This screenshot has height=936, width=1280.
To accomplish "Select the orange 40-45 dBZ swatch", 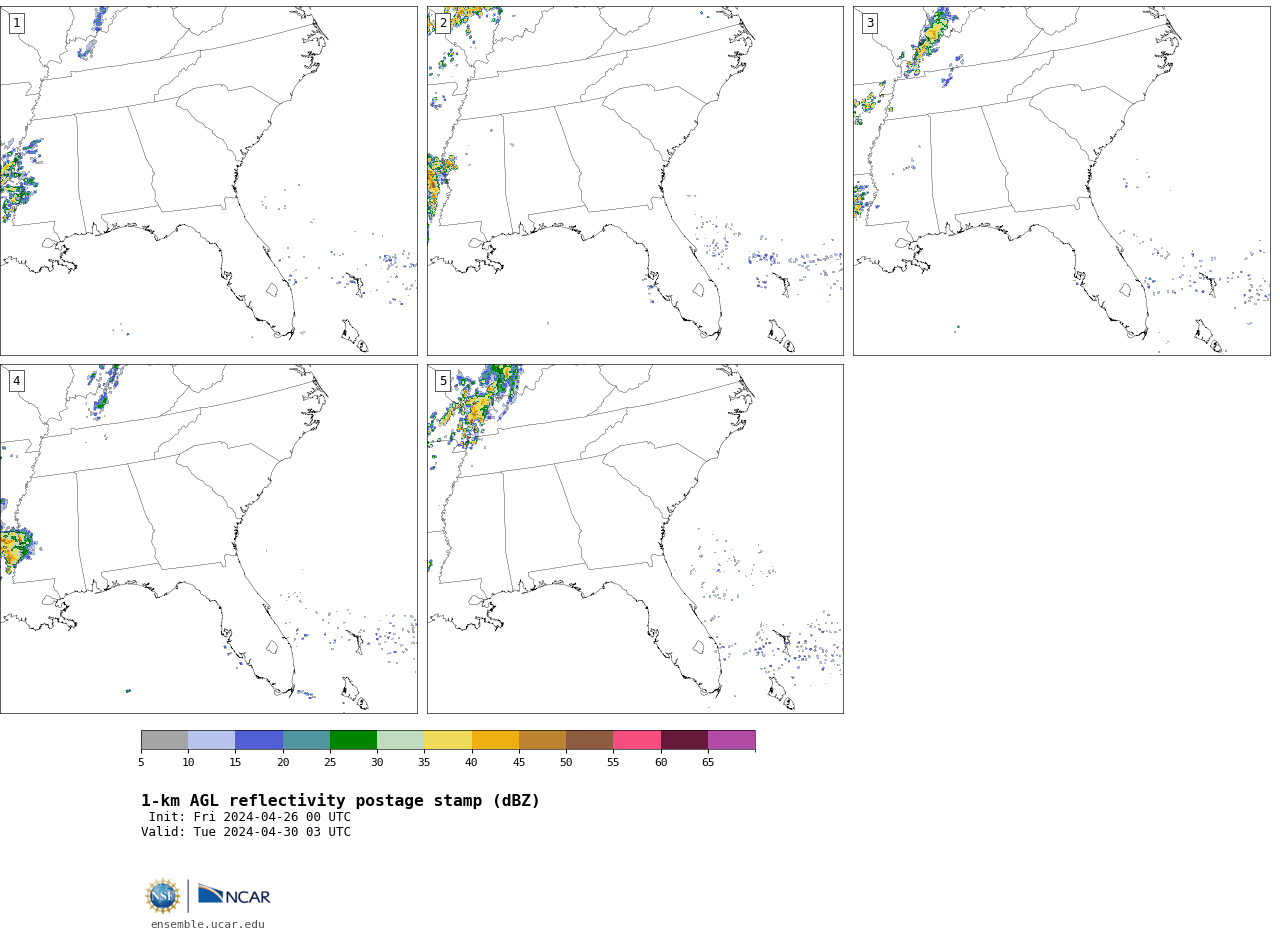I will [x=495, y=740].
